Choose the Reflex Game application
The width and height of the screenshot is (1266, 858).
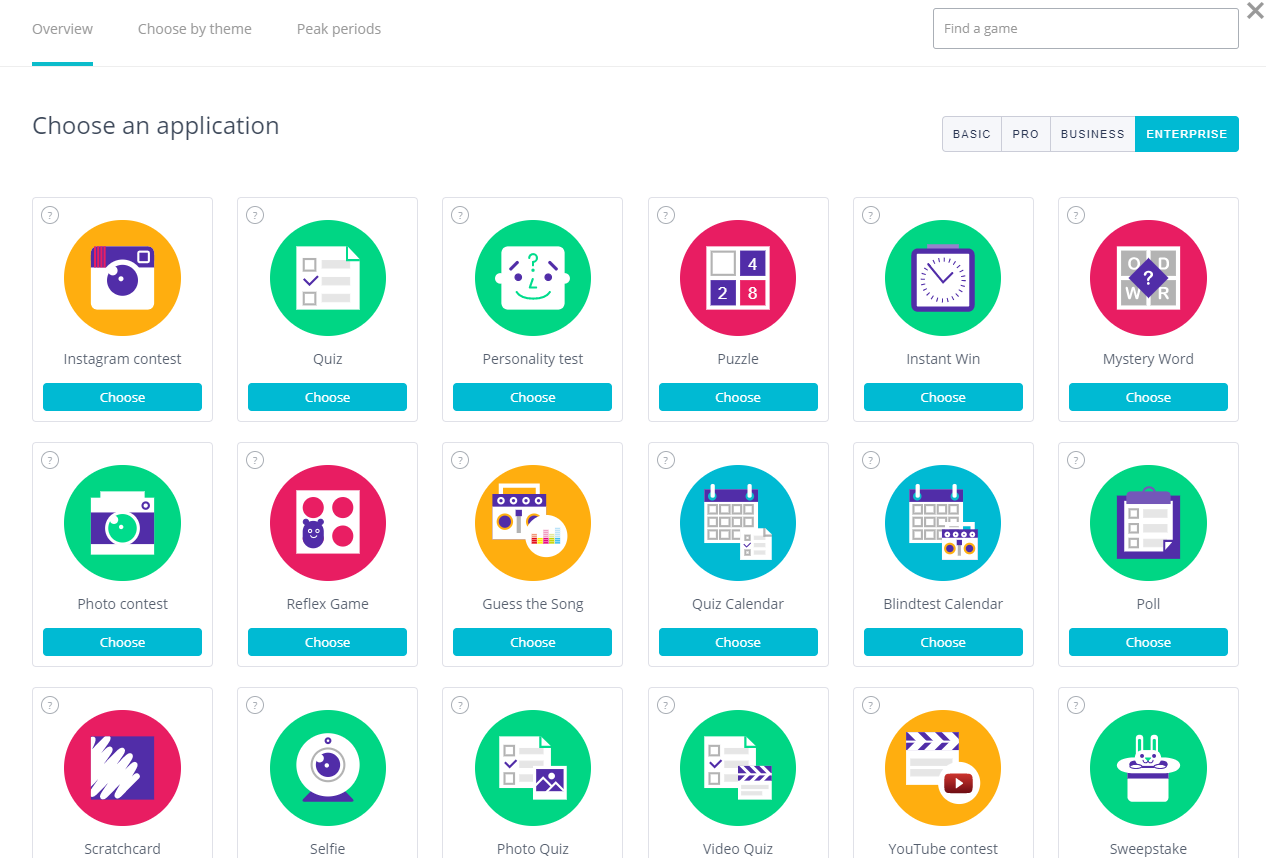tap(328, 642)
